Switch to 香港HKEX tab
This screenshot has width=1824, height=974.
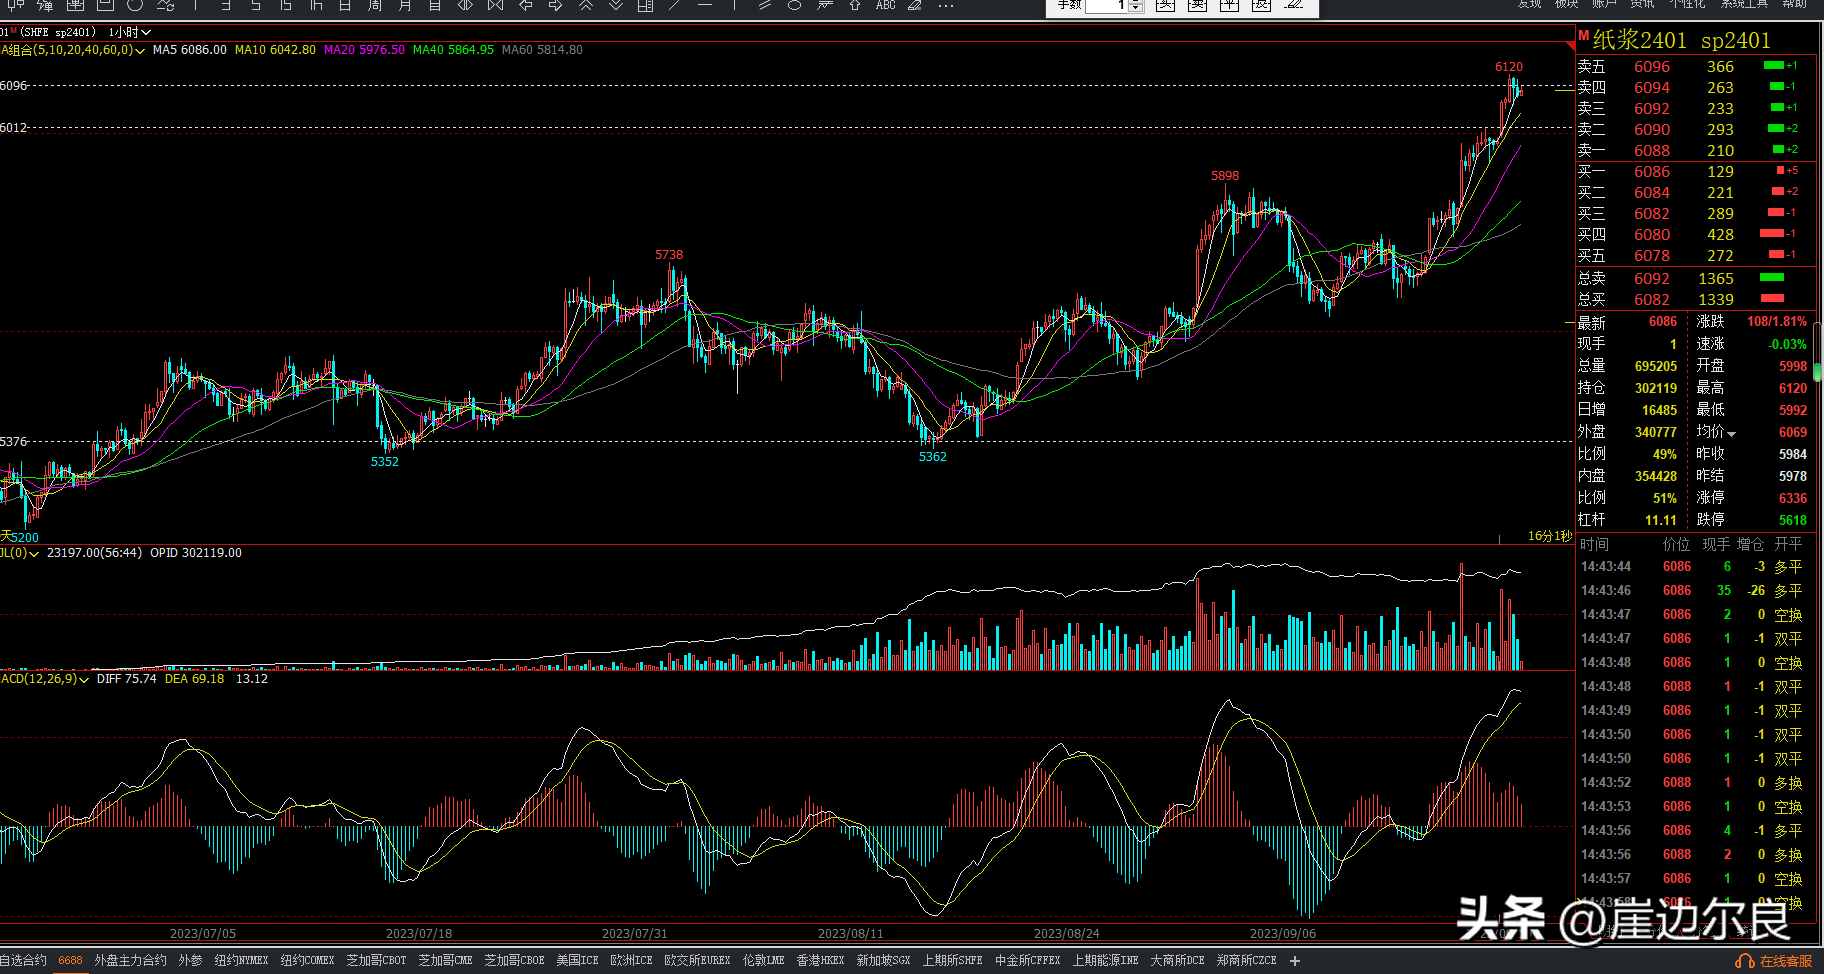[x=820, y=960]
